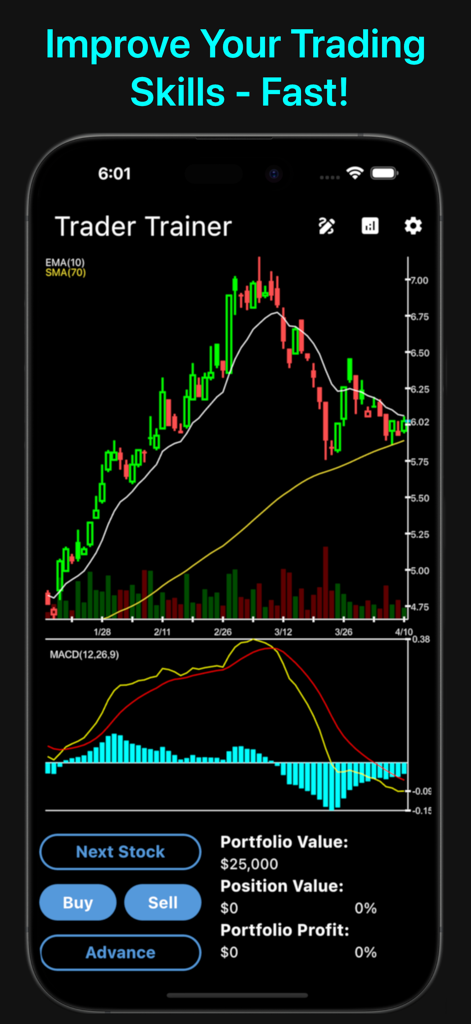Tap the Buy button

point(78,903)
